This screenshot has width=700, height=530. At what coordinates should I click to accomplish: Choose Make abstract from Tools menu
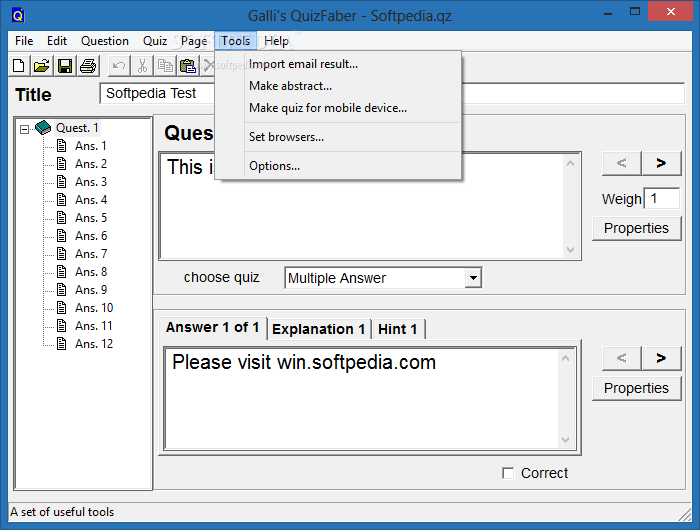(338, 86)
